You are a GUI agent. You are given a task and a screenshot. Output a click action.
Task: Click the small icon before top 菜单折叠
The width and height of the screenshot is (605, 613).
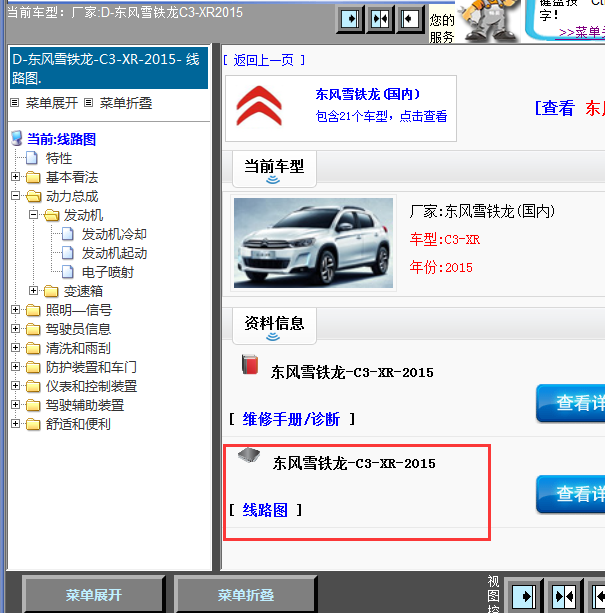tap(89, 103)
